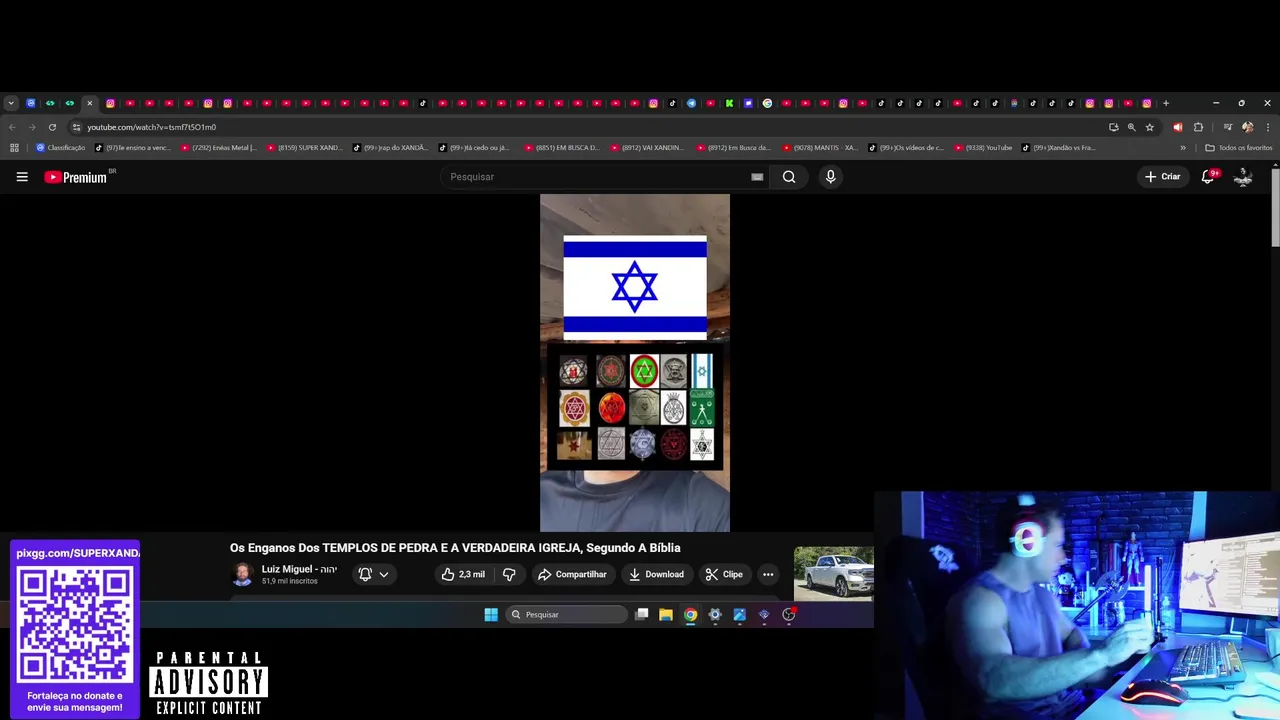1280x720 pixels.
Task: Open the Todos os favoritos folder
Action: tap(1238, 148)
